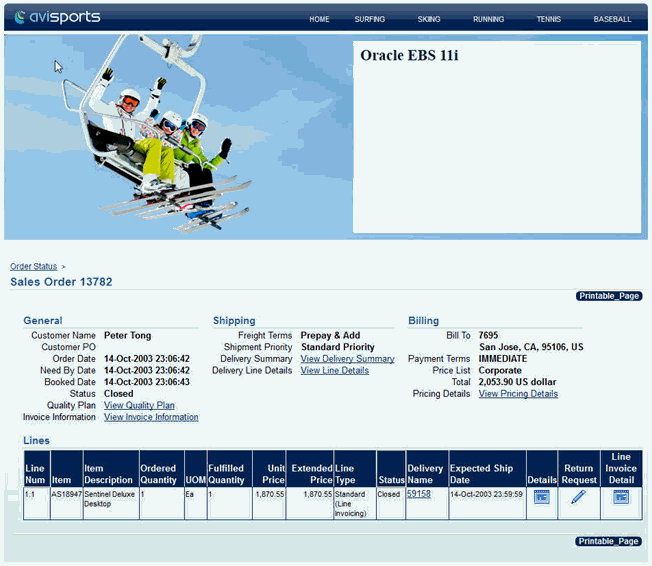The height and width of the screenshot is (566, 652).
Task: Select the TENNIS menu item
Action: pos(548,19)
